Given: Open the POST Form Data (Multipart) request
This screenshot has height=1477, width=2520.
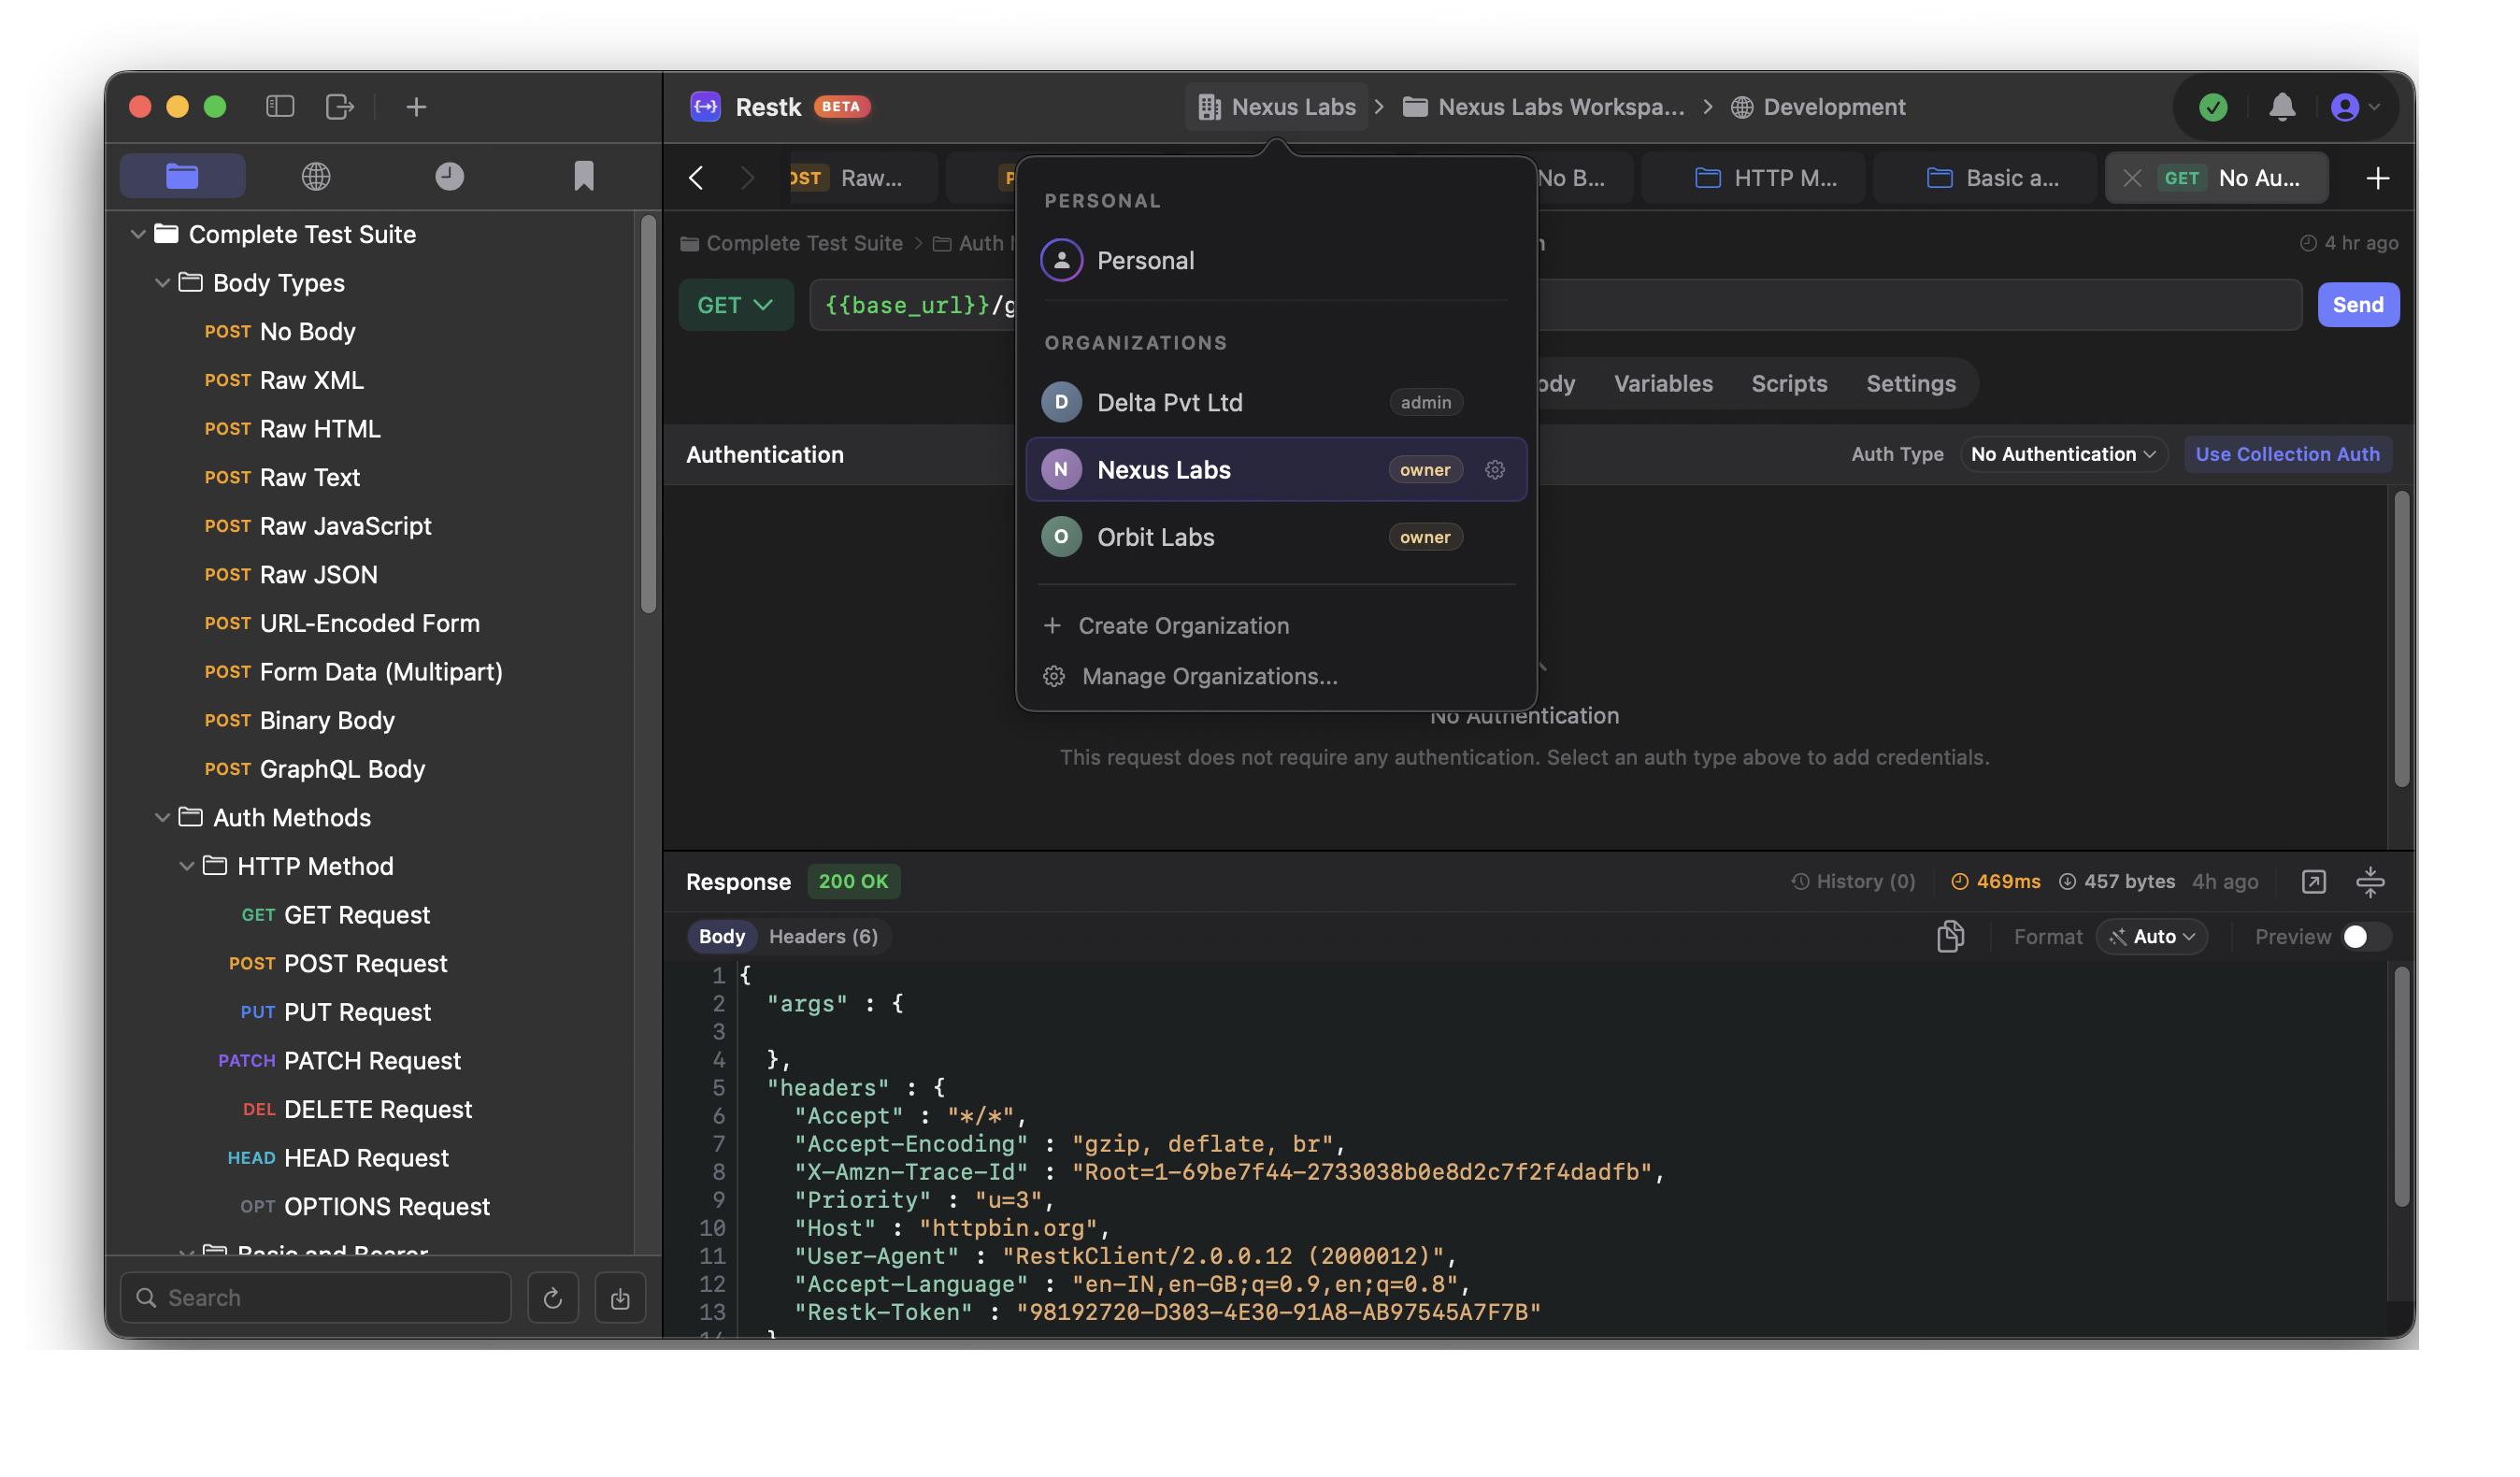Looking at the screenshot, I should (353, 671).
